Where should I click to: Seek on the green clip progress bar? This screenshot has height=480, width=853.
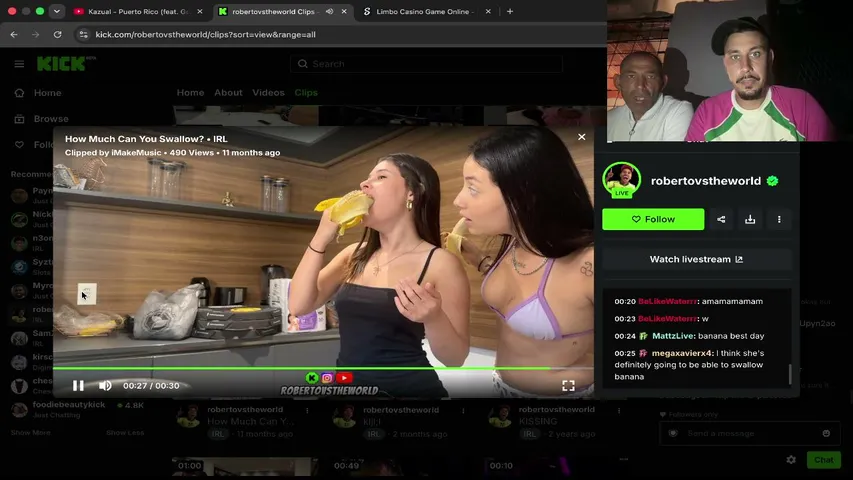pos(323,368)
